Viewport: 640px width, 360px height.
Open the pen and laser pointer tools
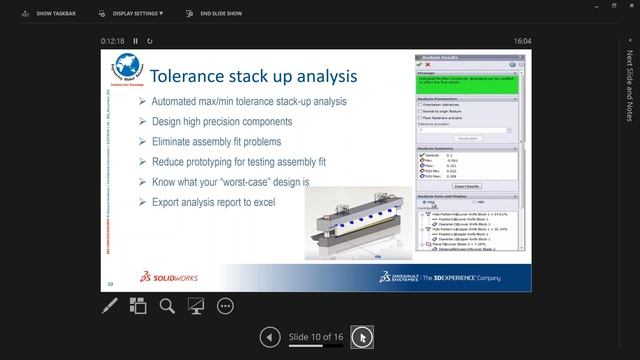coord(109,306)
